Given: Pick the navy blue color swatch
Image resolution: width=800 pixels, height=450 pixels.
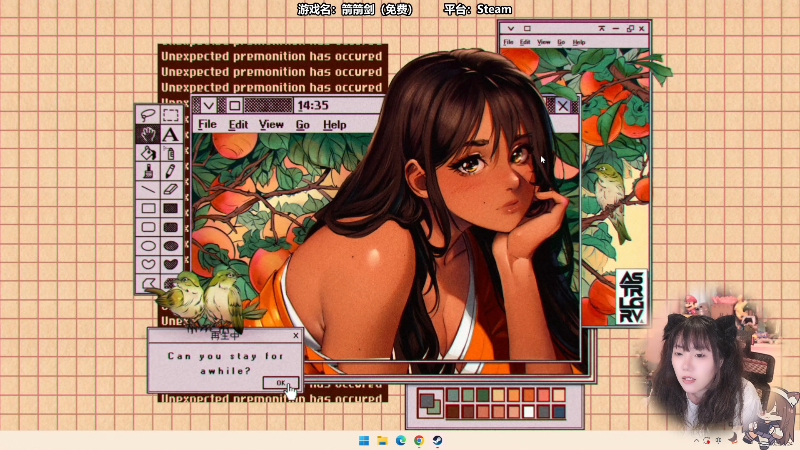Looking at the screenshot, I should [x=559, y=411].
